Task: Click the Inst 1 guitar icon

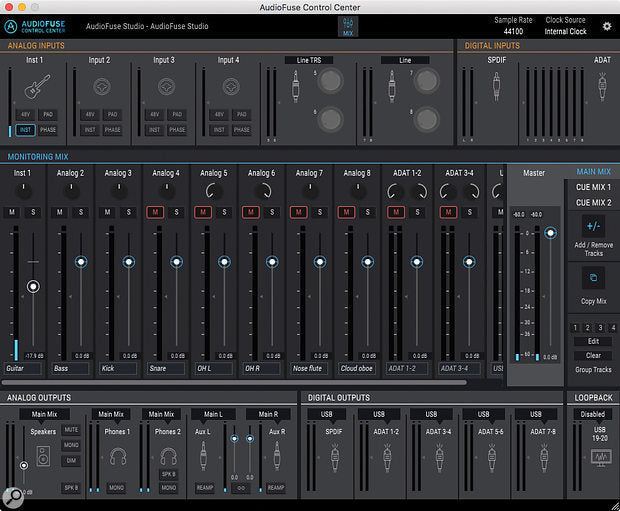Action: (x=37, y=86)
